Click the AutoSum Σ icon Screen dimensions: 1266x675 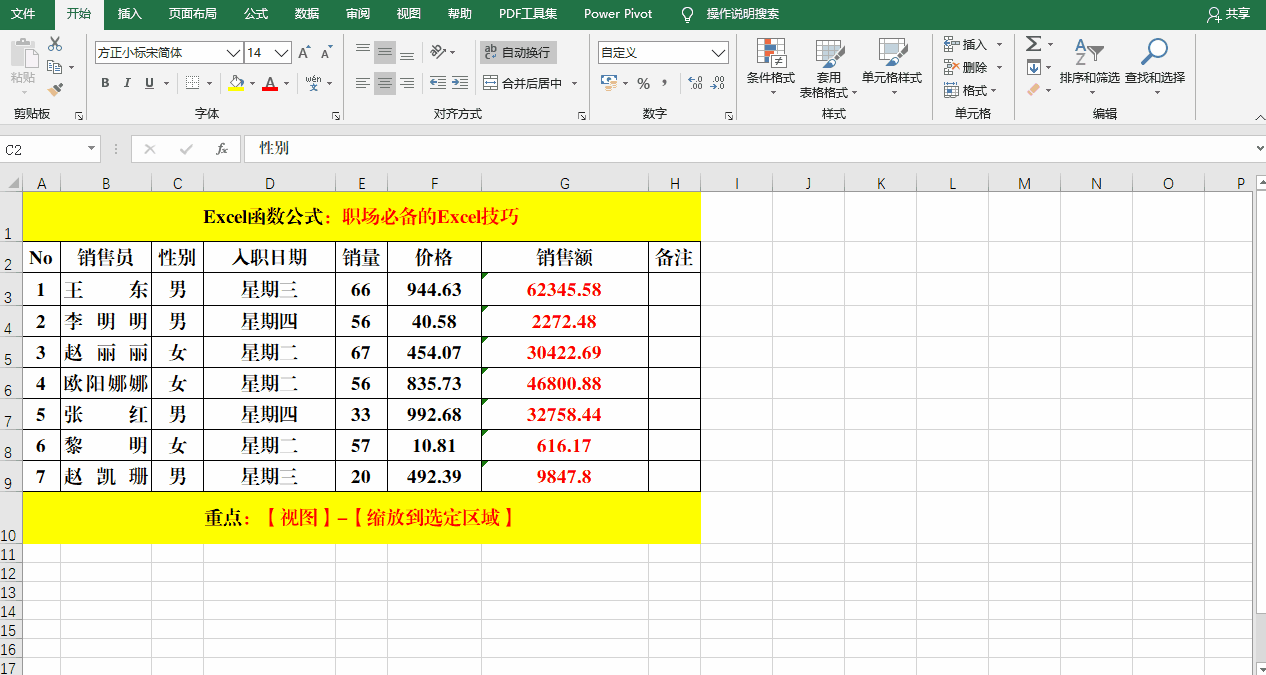tap(1033, 44)
